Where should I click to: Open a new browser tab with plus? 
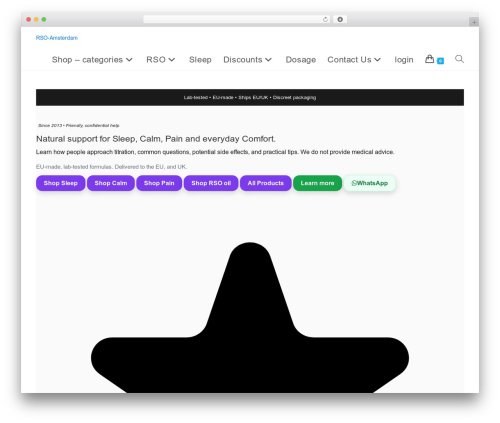tap(474, 22)
